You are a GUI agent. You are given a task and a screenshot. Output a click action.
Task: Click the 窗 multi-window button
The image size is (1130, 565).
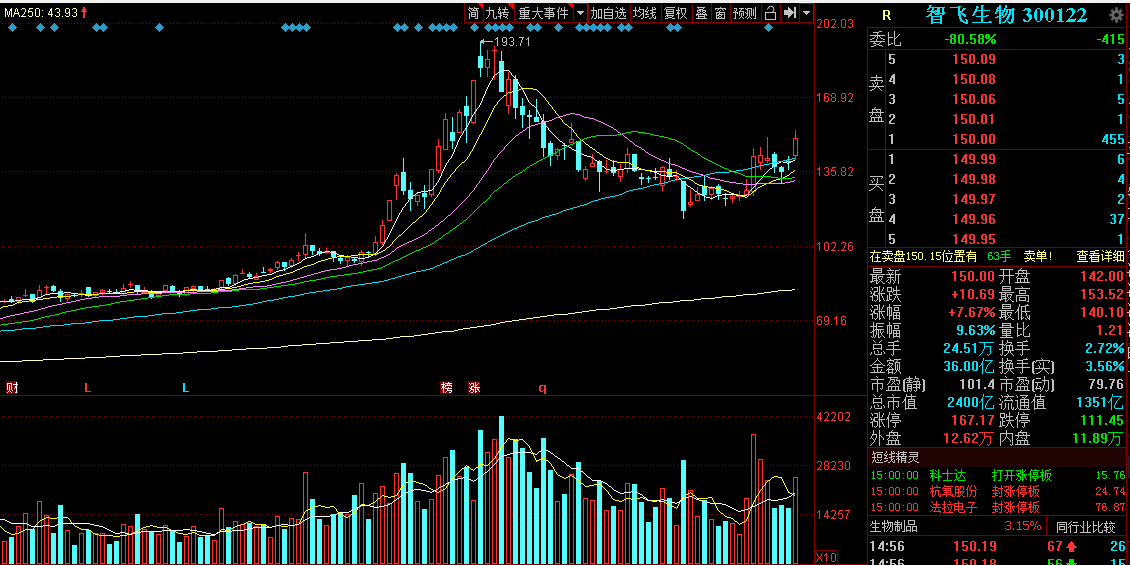tap(721, 12)
